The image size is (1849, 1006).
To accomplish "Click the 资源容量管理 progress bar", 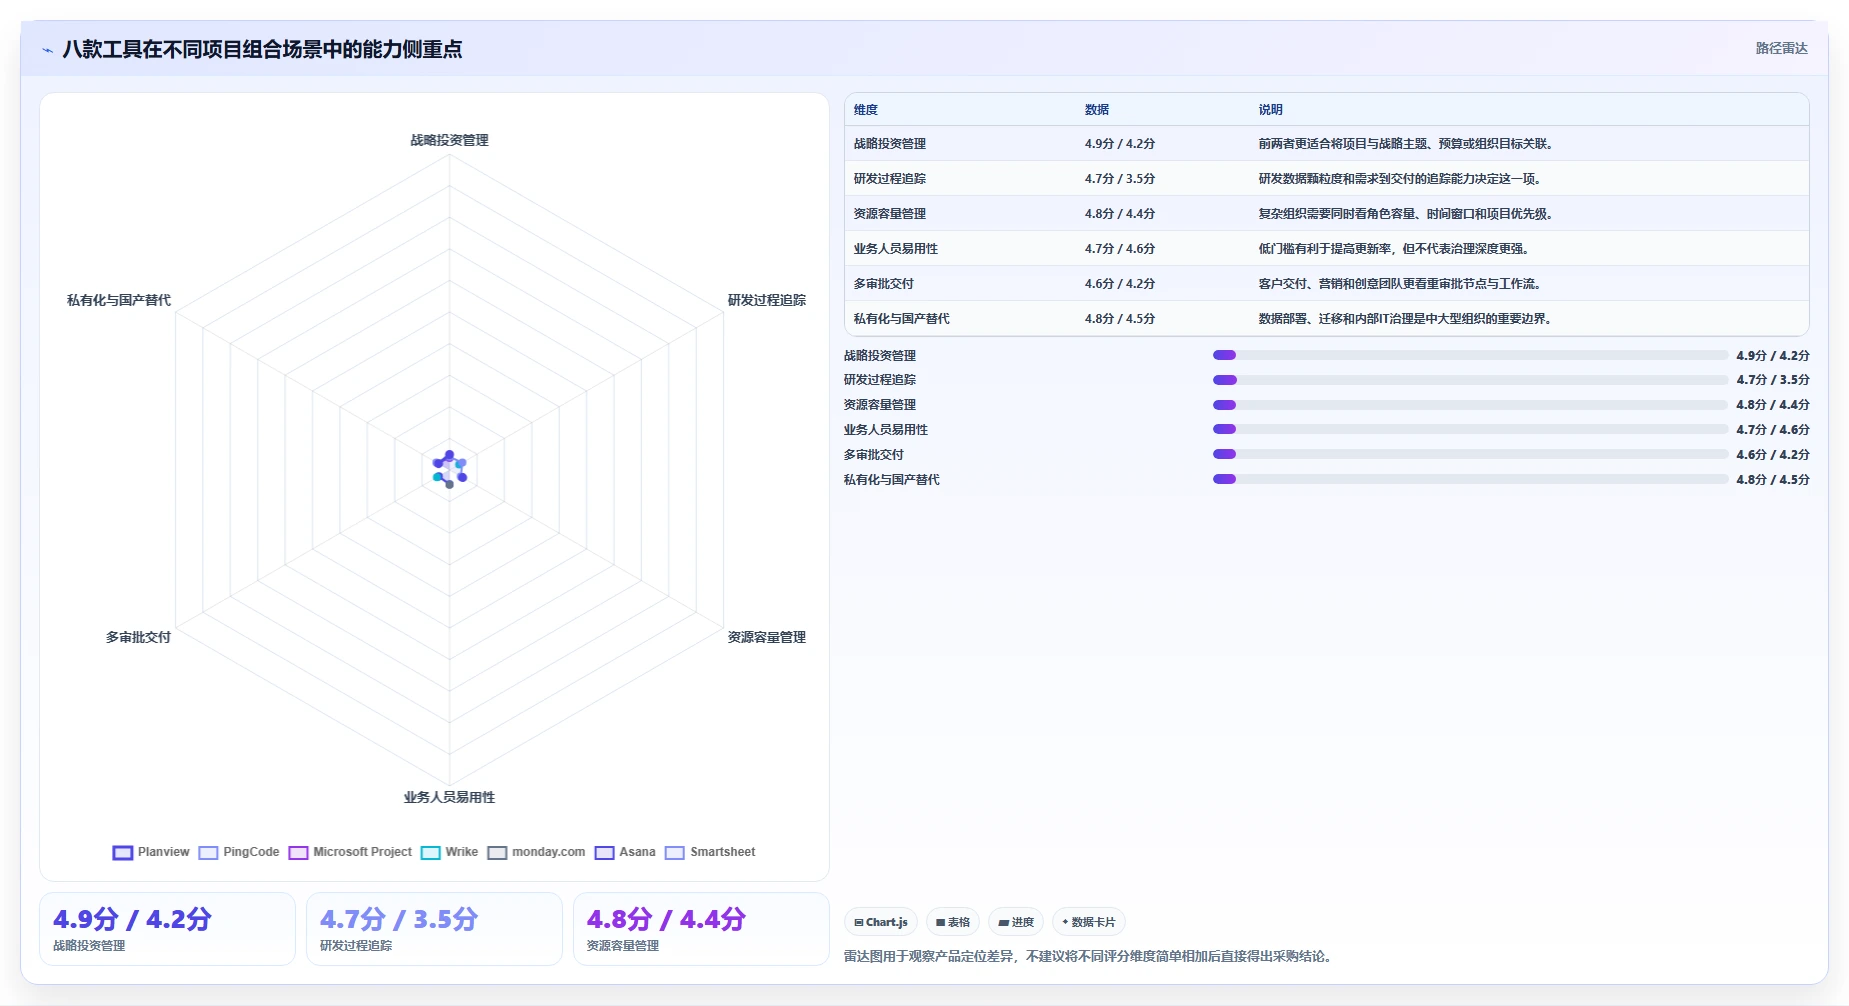I will pyautogui.click(x=1470, y=405).
